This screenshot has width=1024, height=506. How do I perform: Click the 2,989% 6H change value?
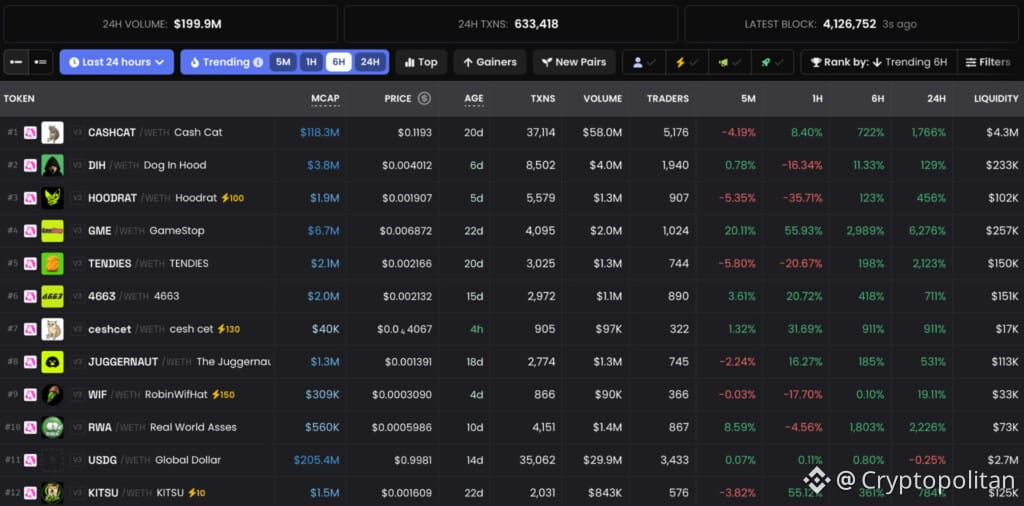click(865, 230)
